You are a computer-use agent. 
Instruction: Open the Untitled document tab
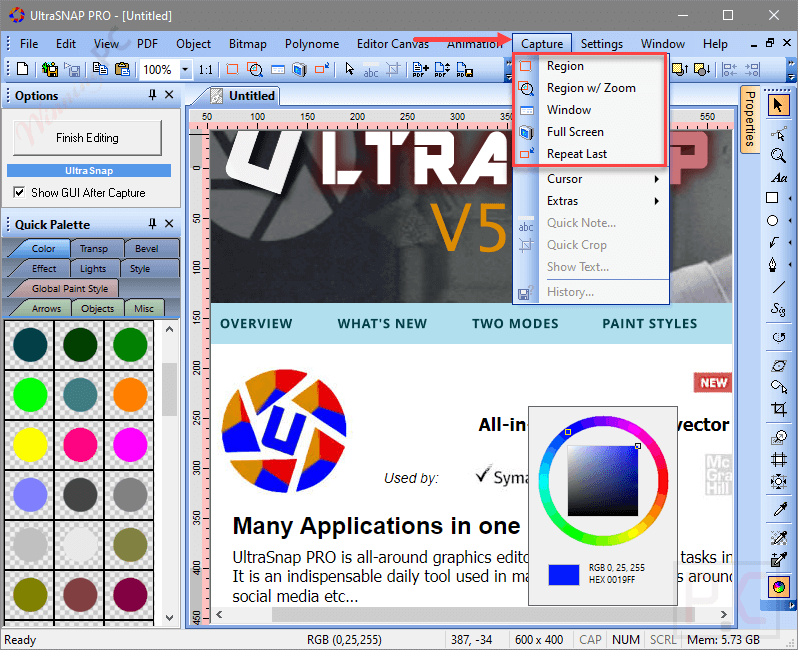(x=243, y=96)
